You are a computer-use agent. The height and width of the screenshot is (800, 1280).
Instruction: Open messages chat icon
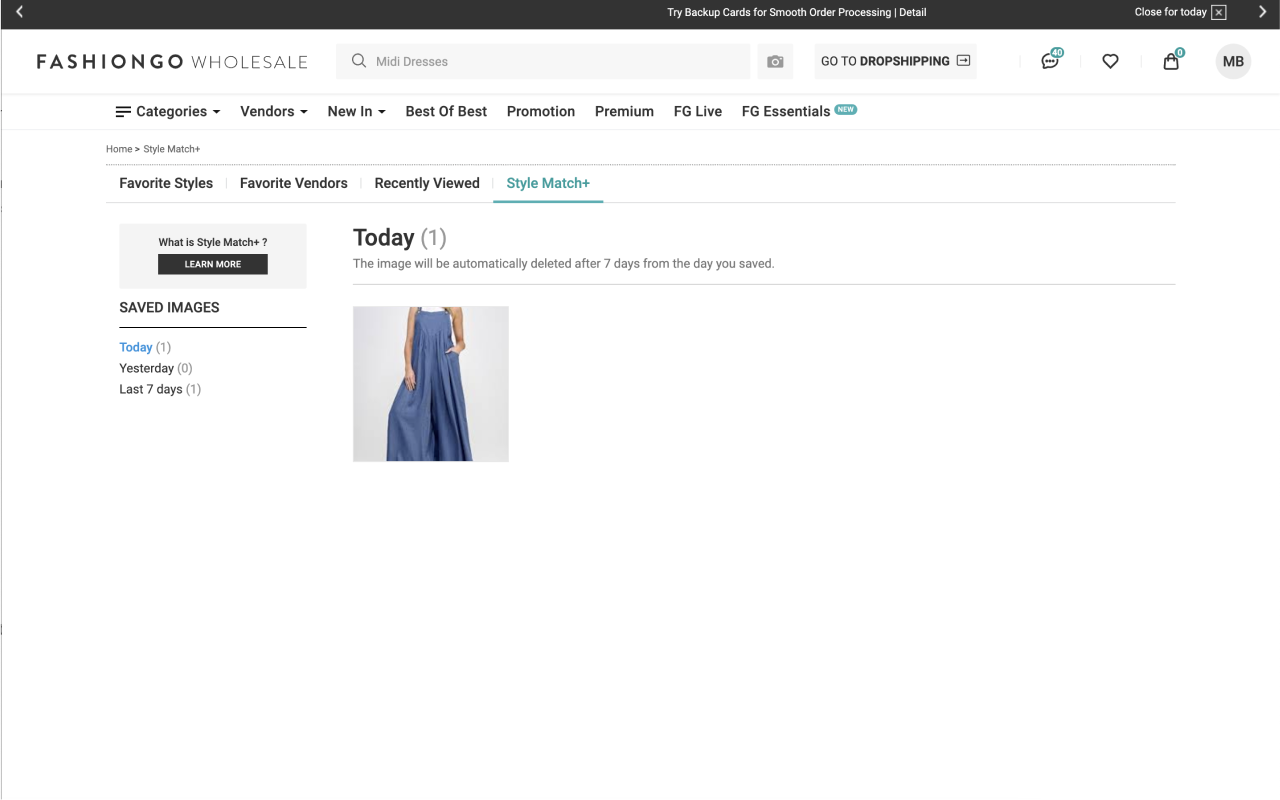1050,61
